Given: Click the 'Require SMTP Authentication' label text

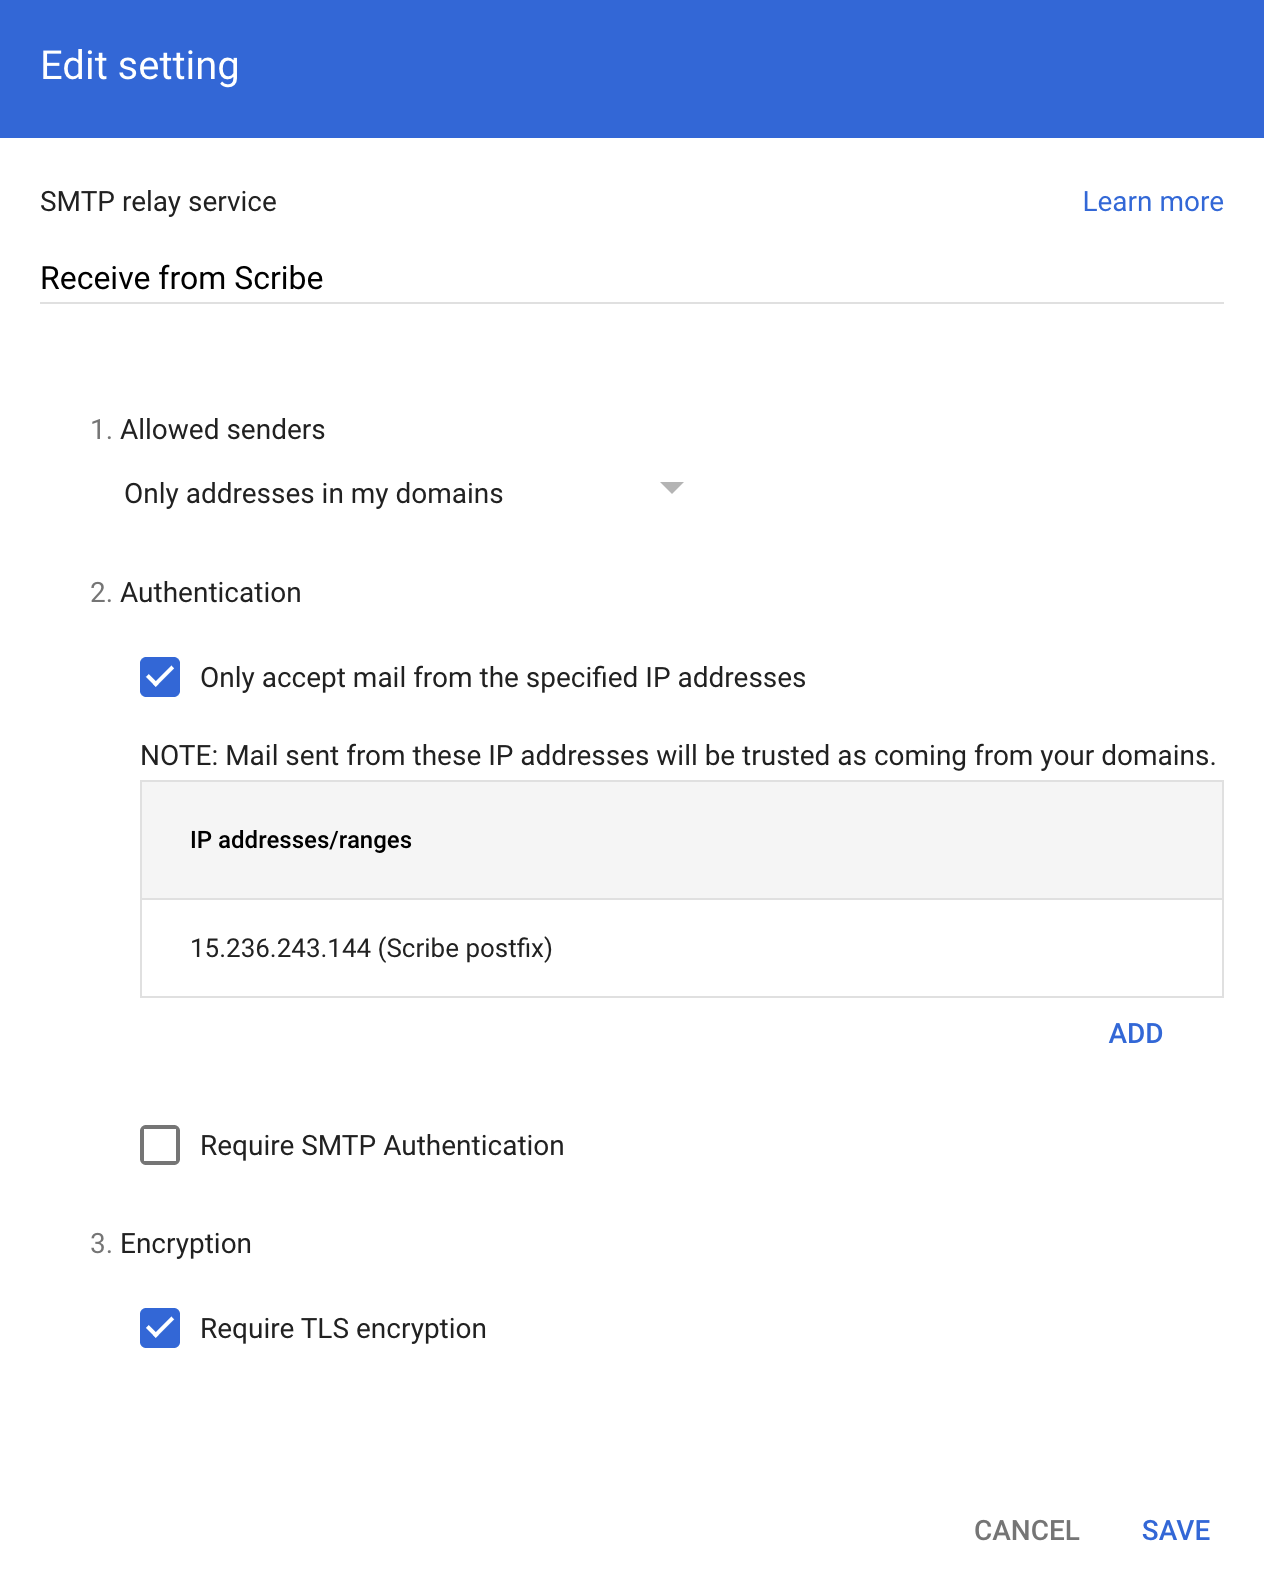Looking at the screenshot, I should point(382,1146).
